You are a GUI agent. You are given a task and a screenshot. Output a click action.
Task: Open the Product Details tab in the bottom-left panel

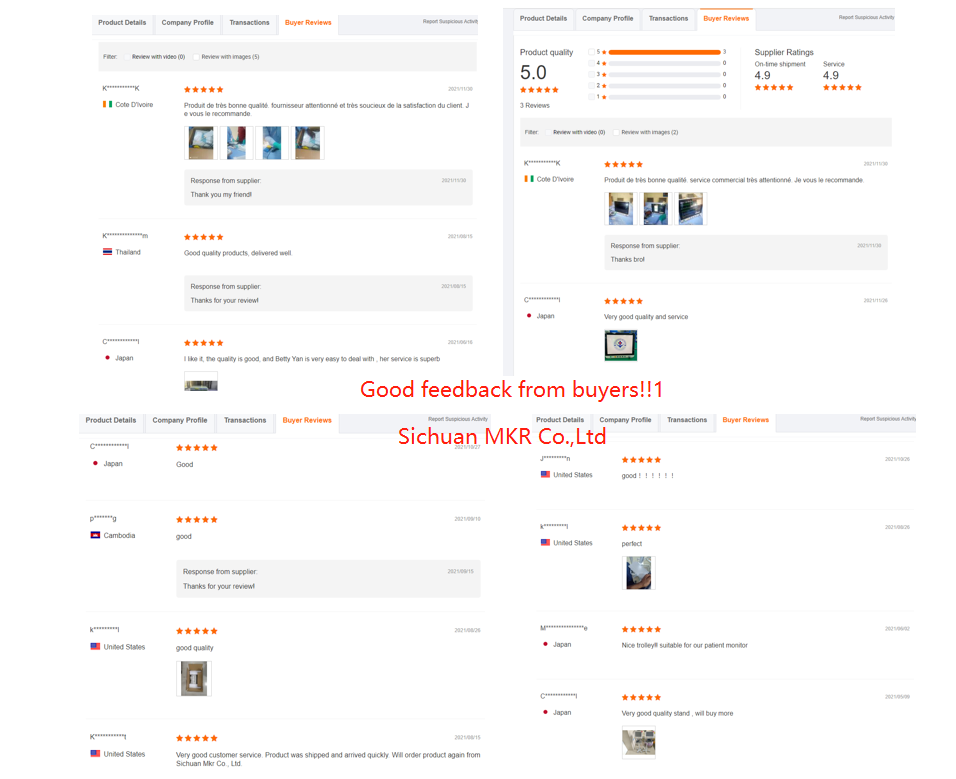(111, 420)
